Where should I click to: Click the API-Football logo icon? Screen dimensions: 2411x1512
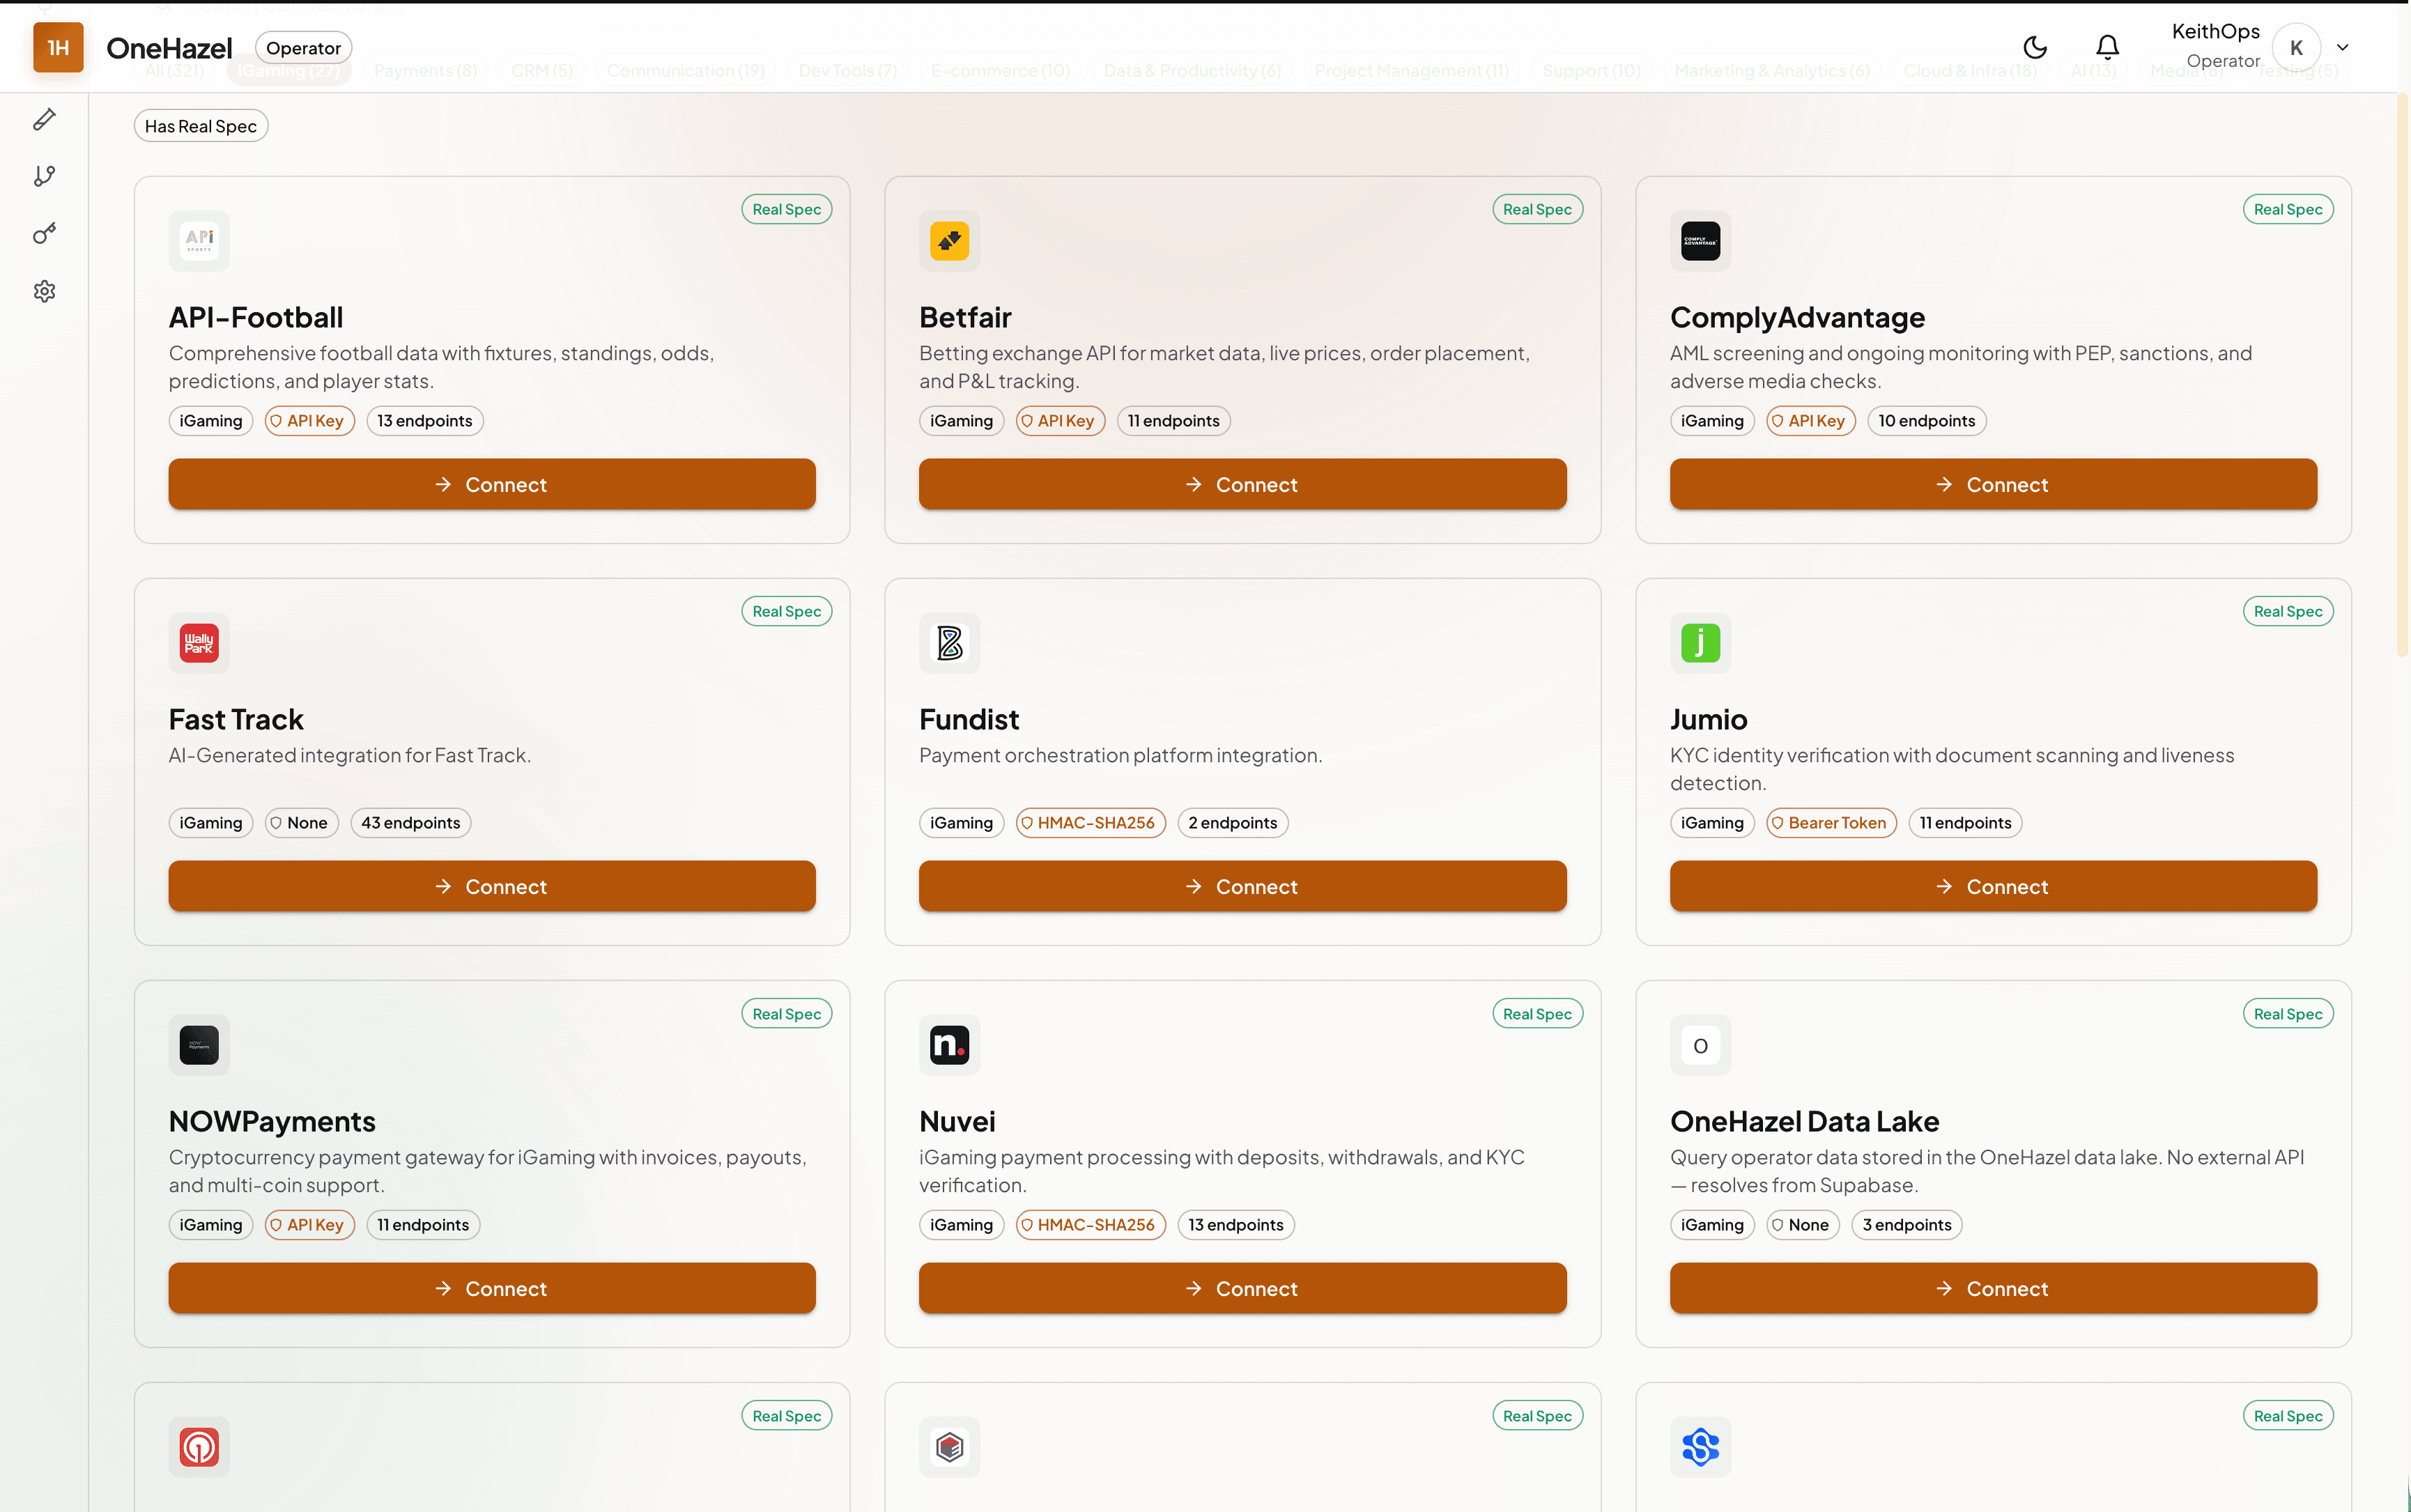point(199,240)
